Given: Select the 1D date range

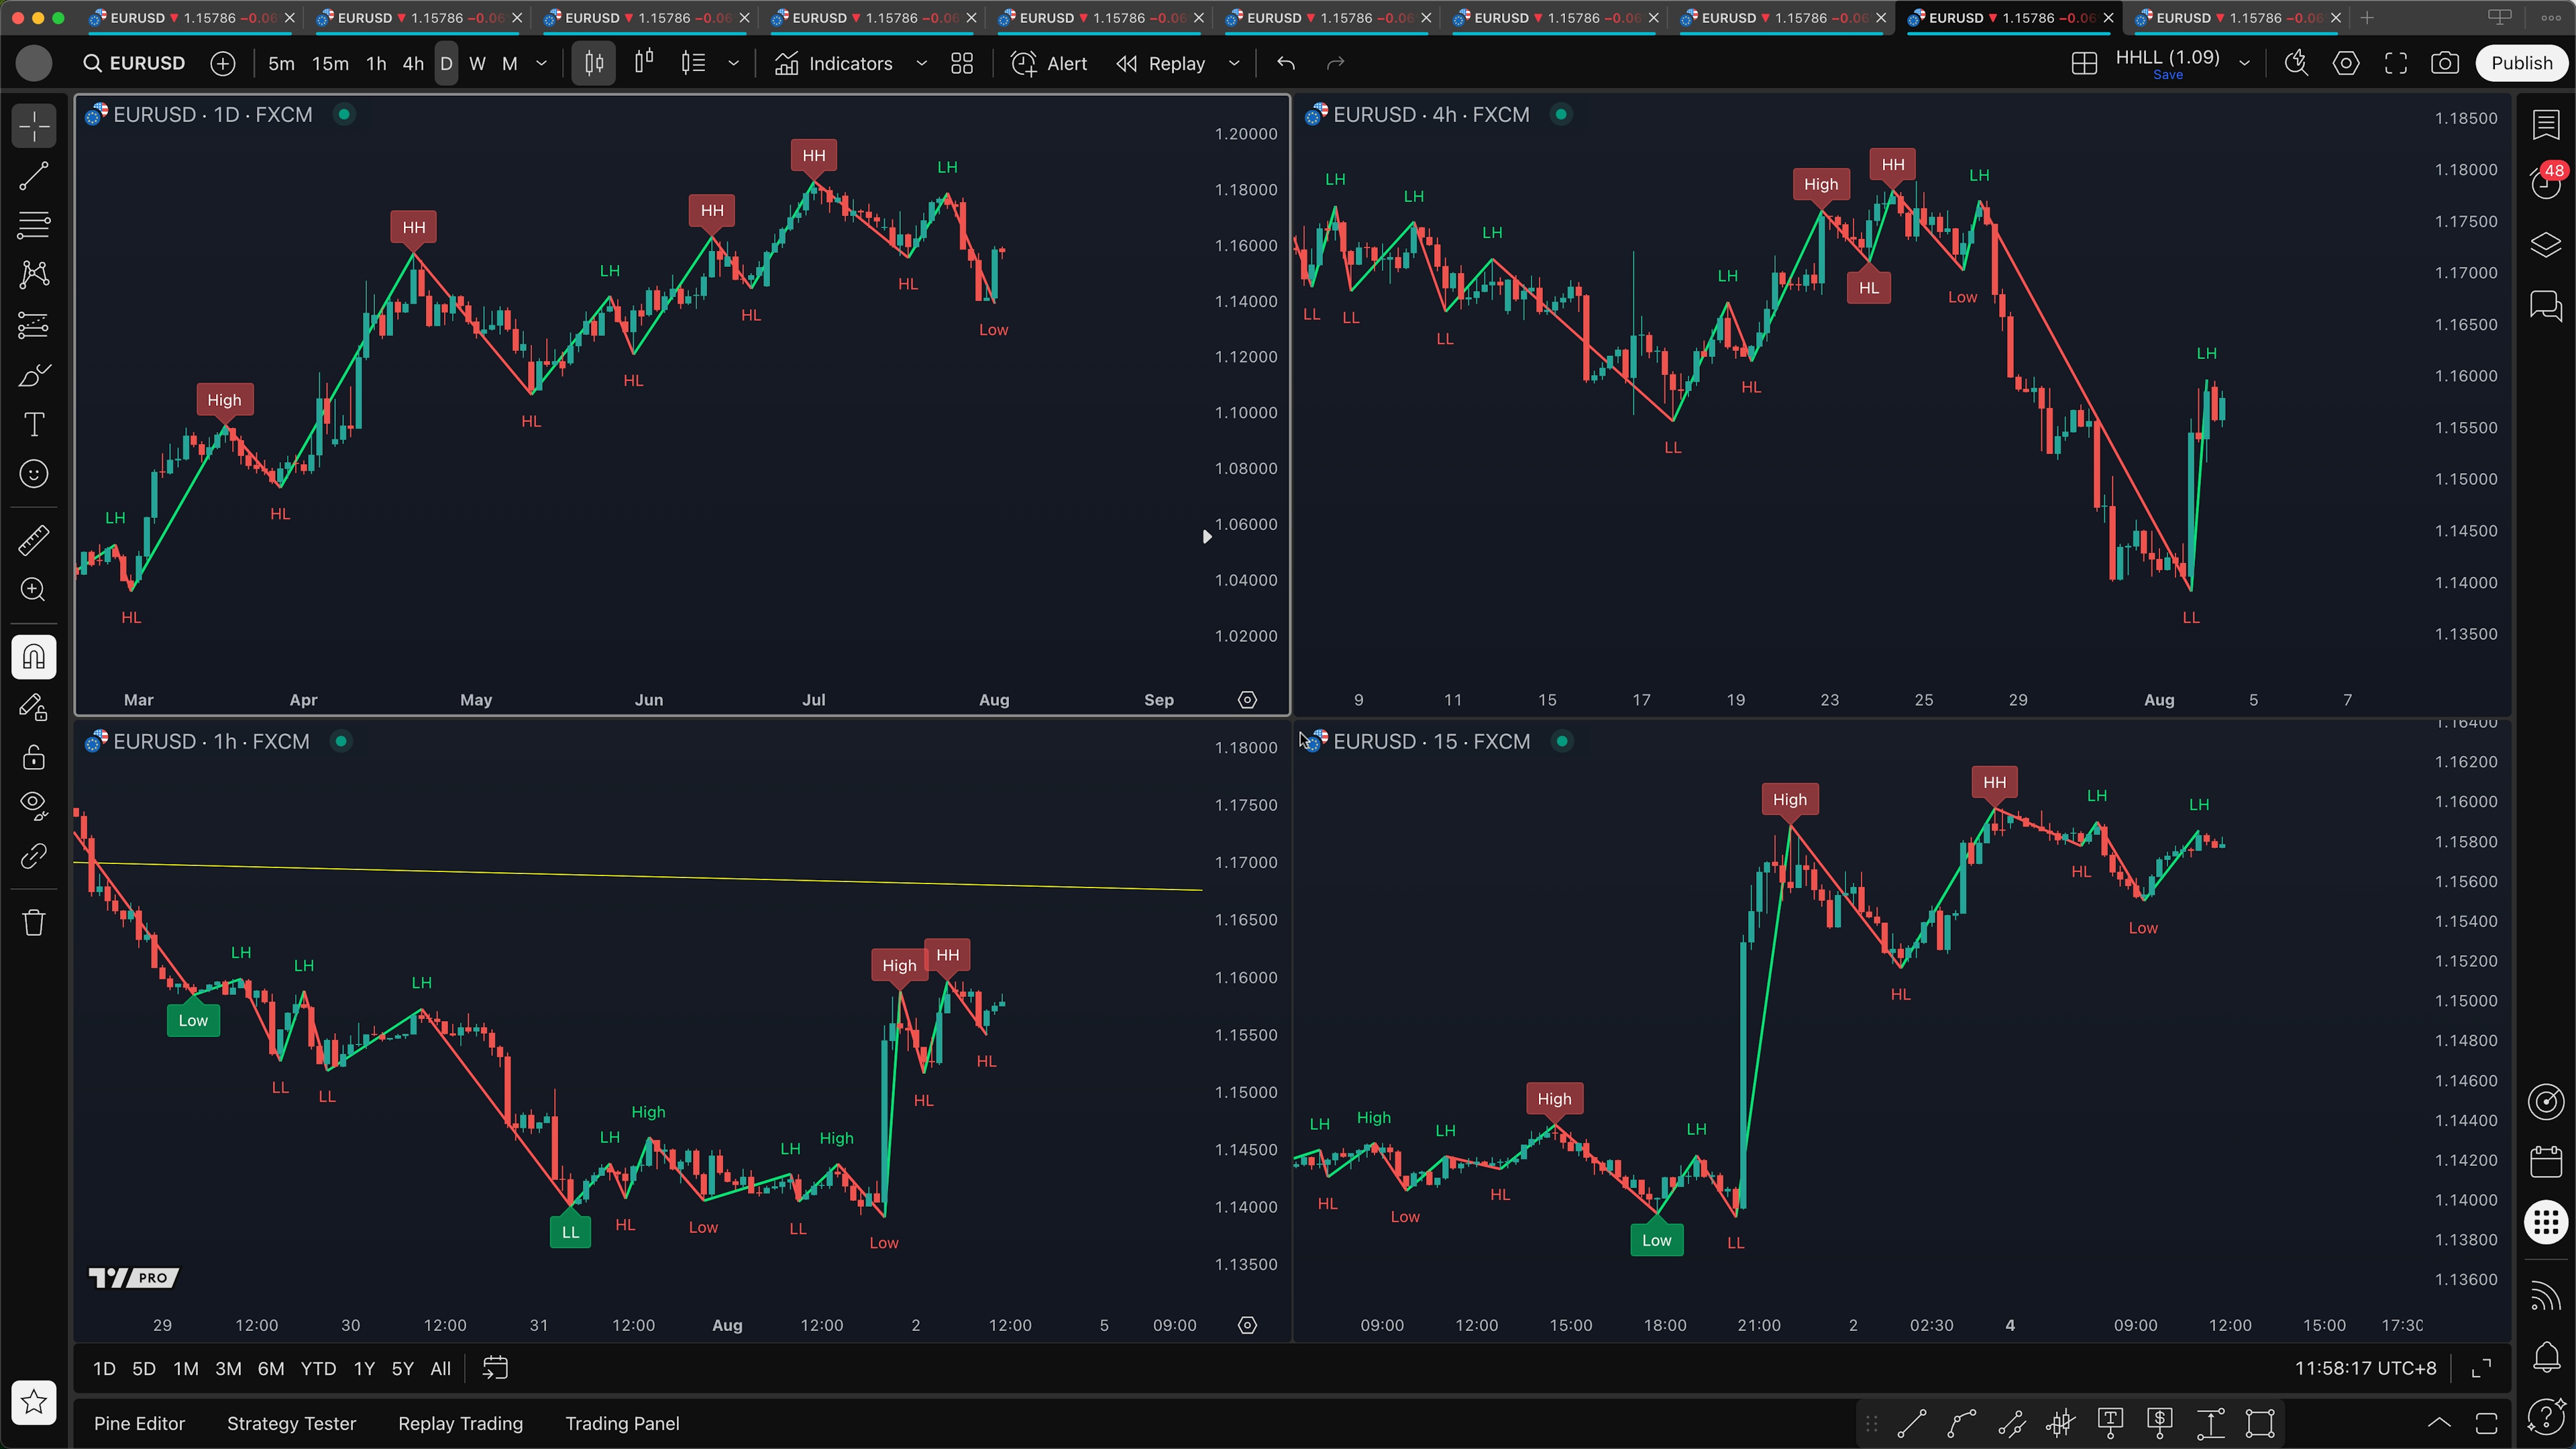Looking at the screenshot, I should (104, 1368).
